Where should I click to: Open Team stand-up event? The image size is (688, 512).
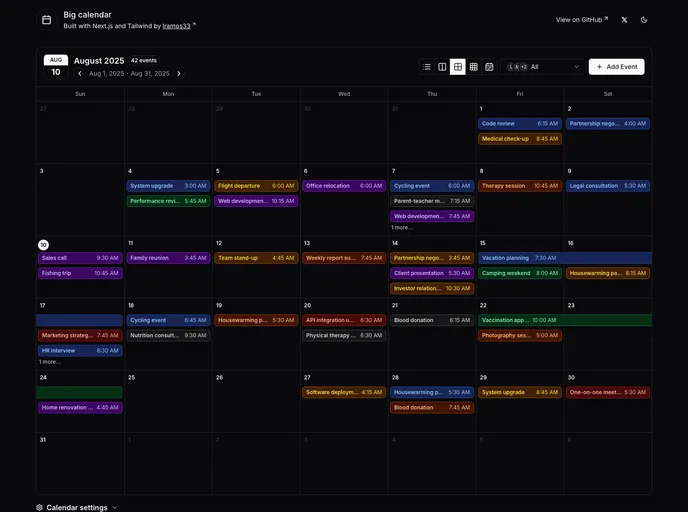pyautogui.click(x=256, y=258)
